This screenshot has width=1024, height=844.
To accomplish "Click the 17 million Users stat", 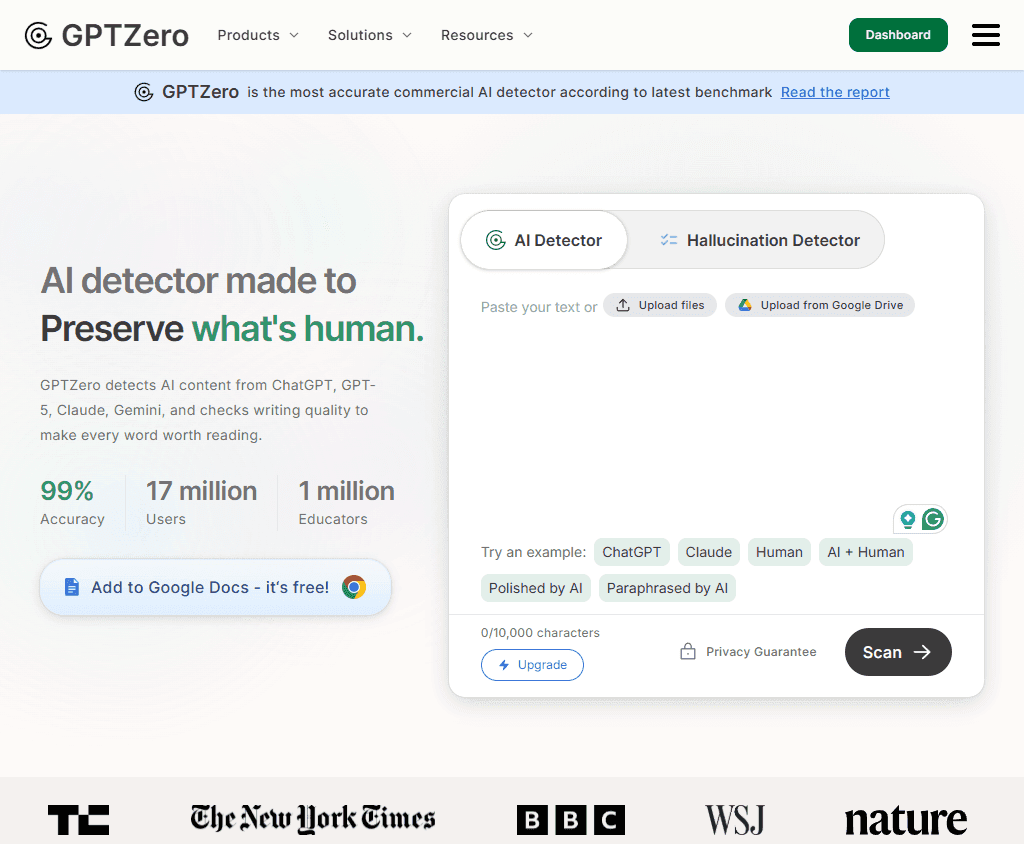I will pos(201,502).
